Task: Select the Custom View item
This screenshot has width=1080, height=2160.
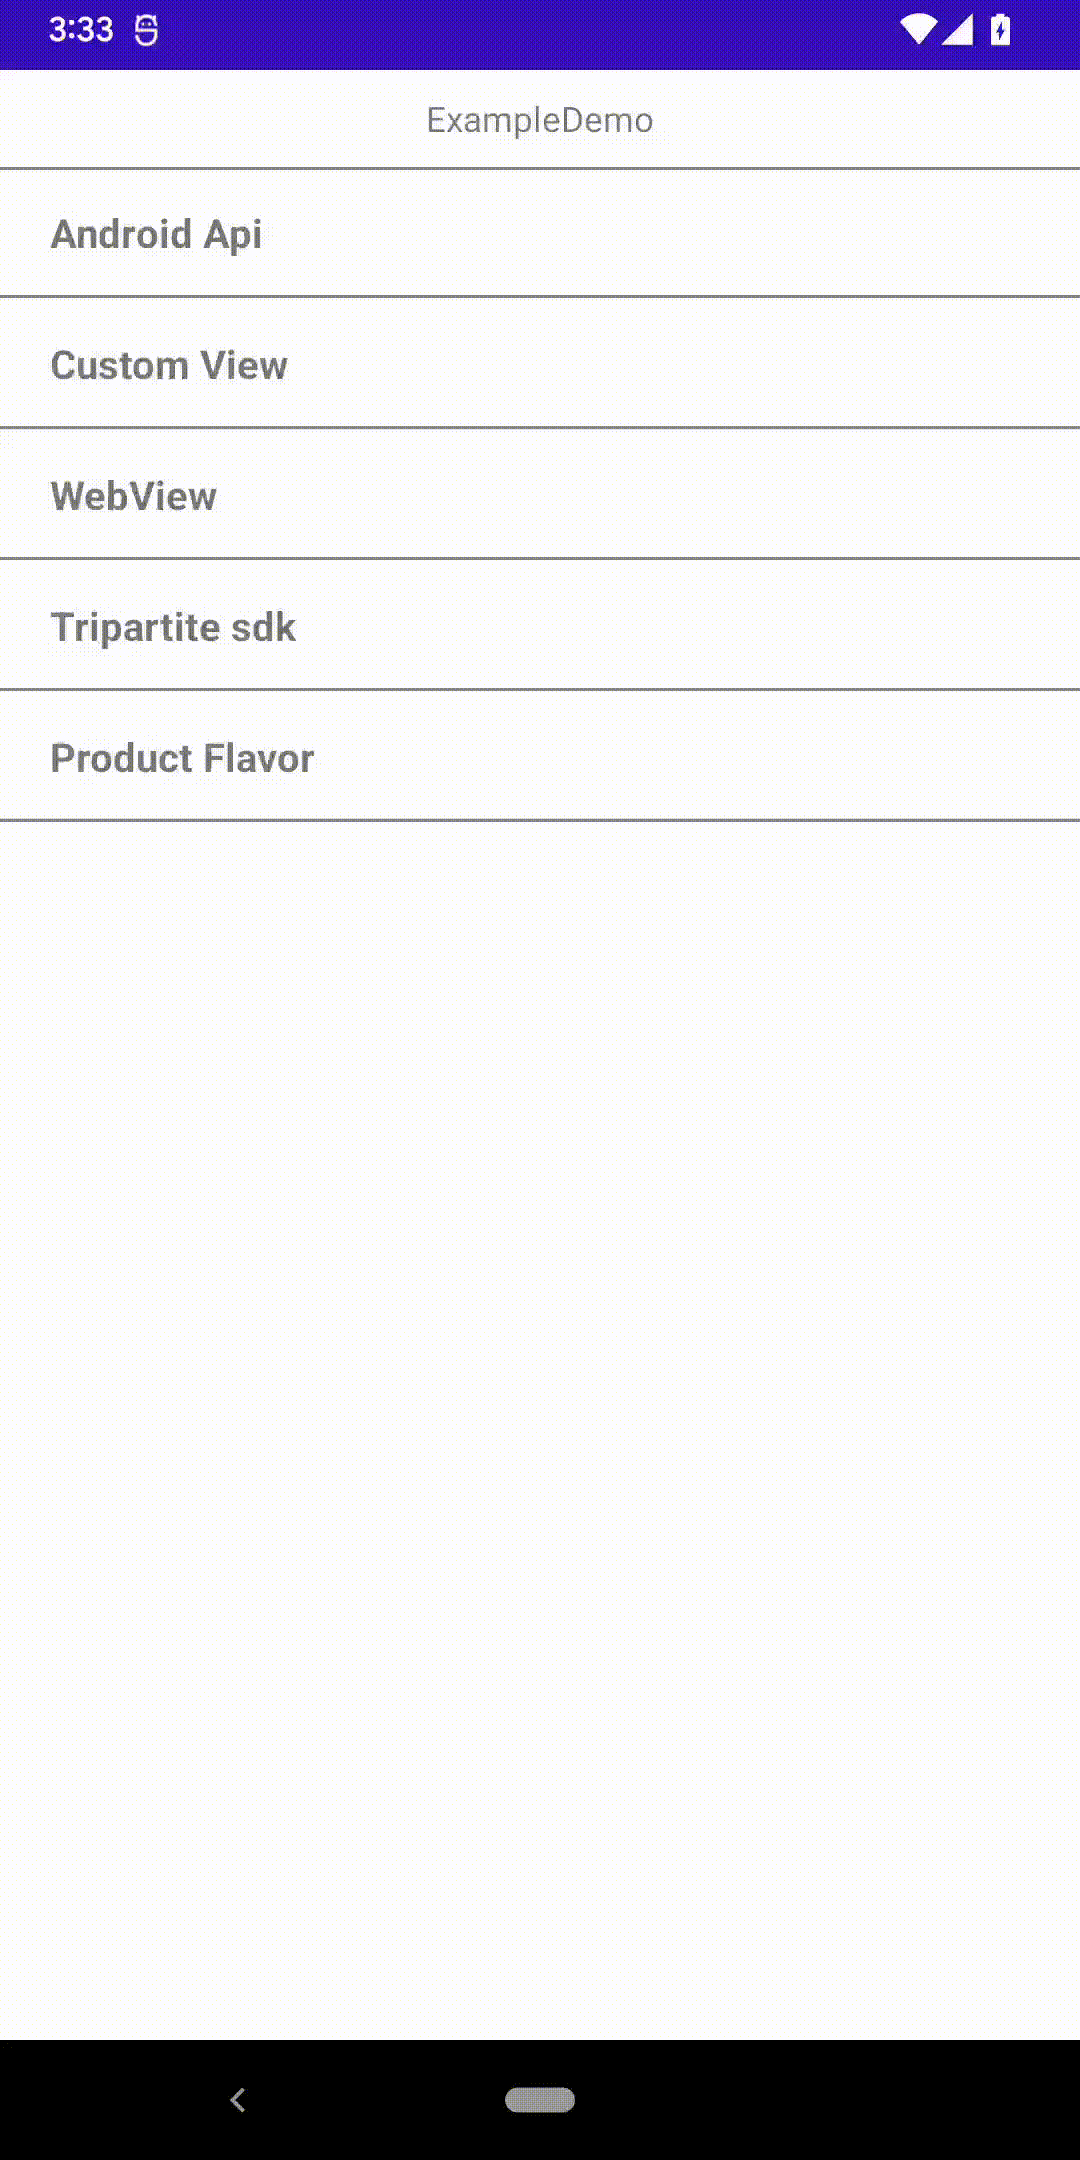Action: [169, 365]
